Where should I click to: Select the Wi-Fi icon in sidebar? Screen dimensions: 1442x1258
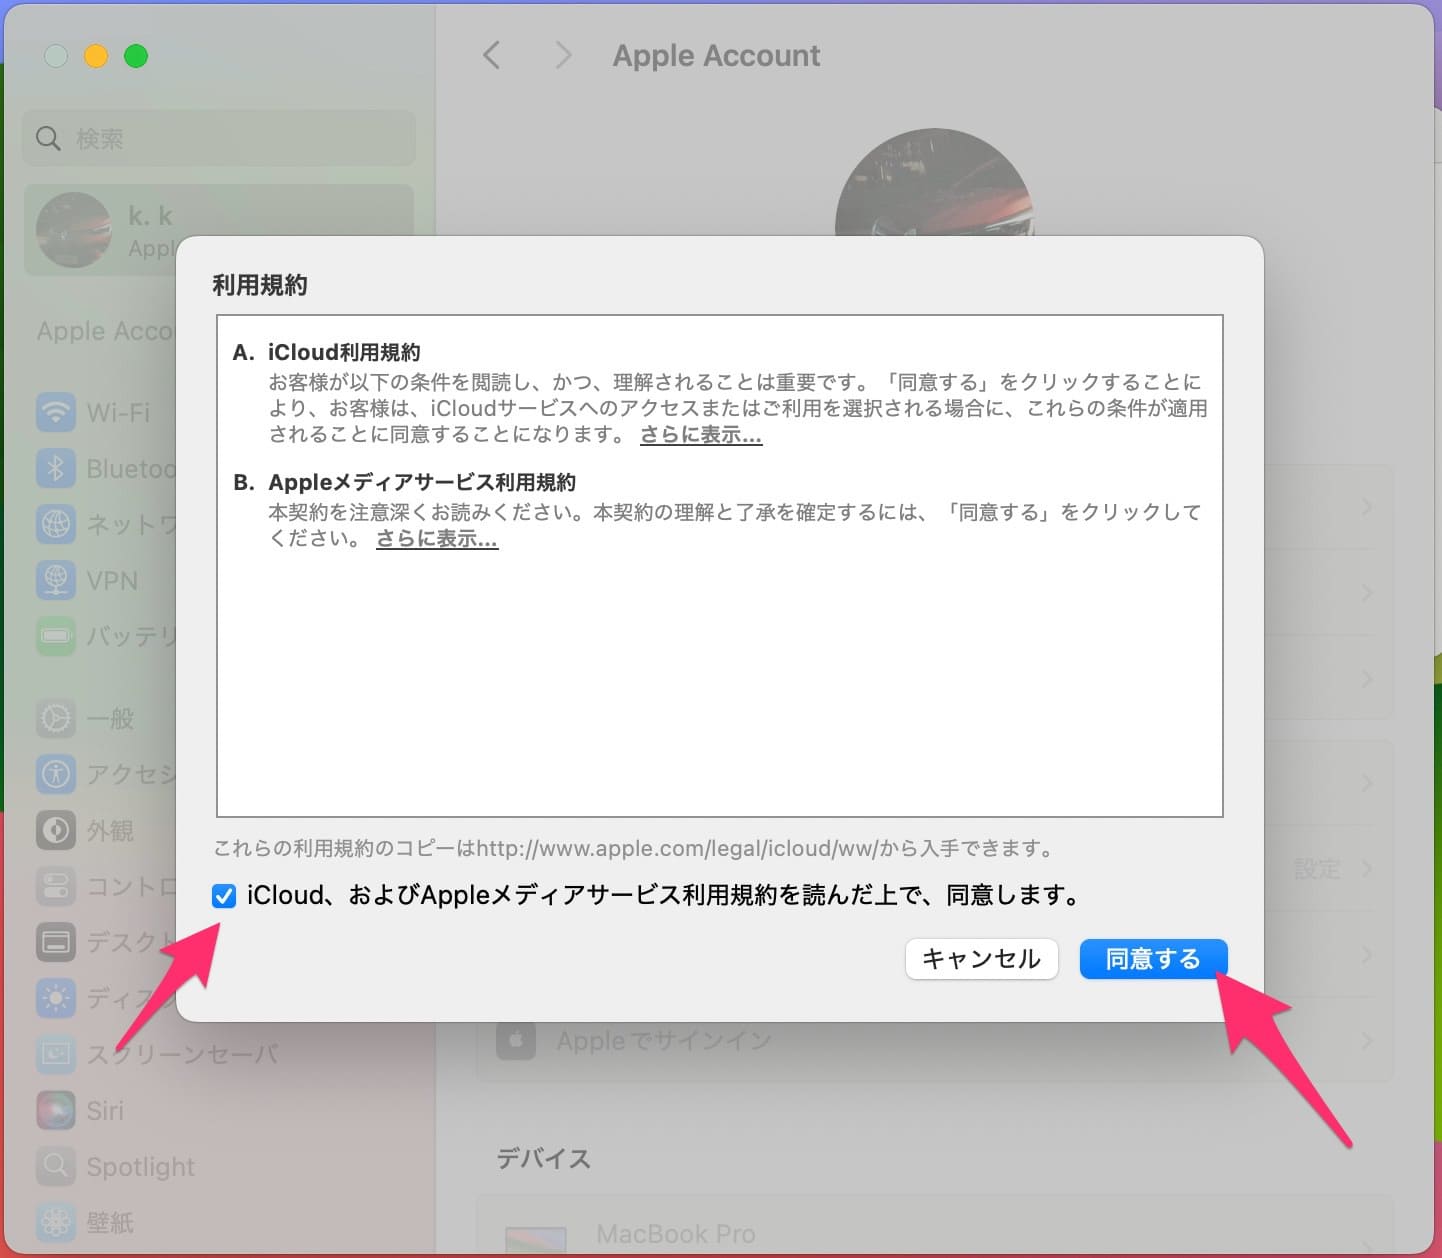[x=56, y=412]
